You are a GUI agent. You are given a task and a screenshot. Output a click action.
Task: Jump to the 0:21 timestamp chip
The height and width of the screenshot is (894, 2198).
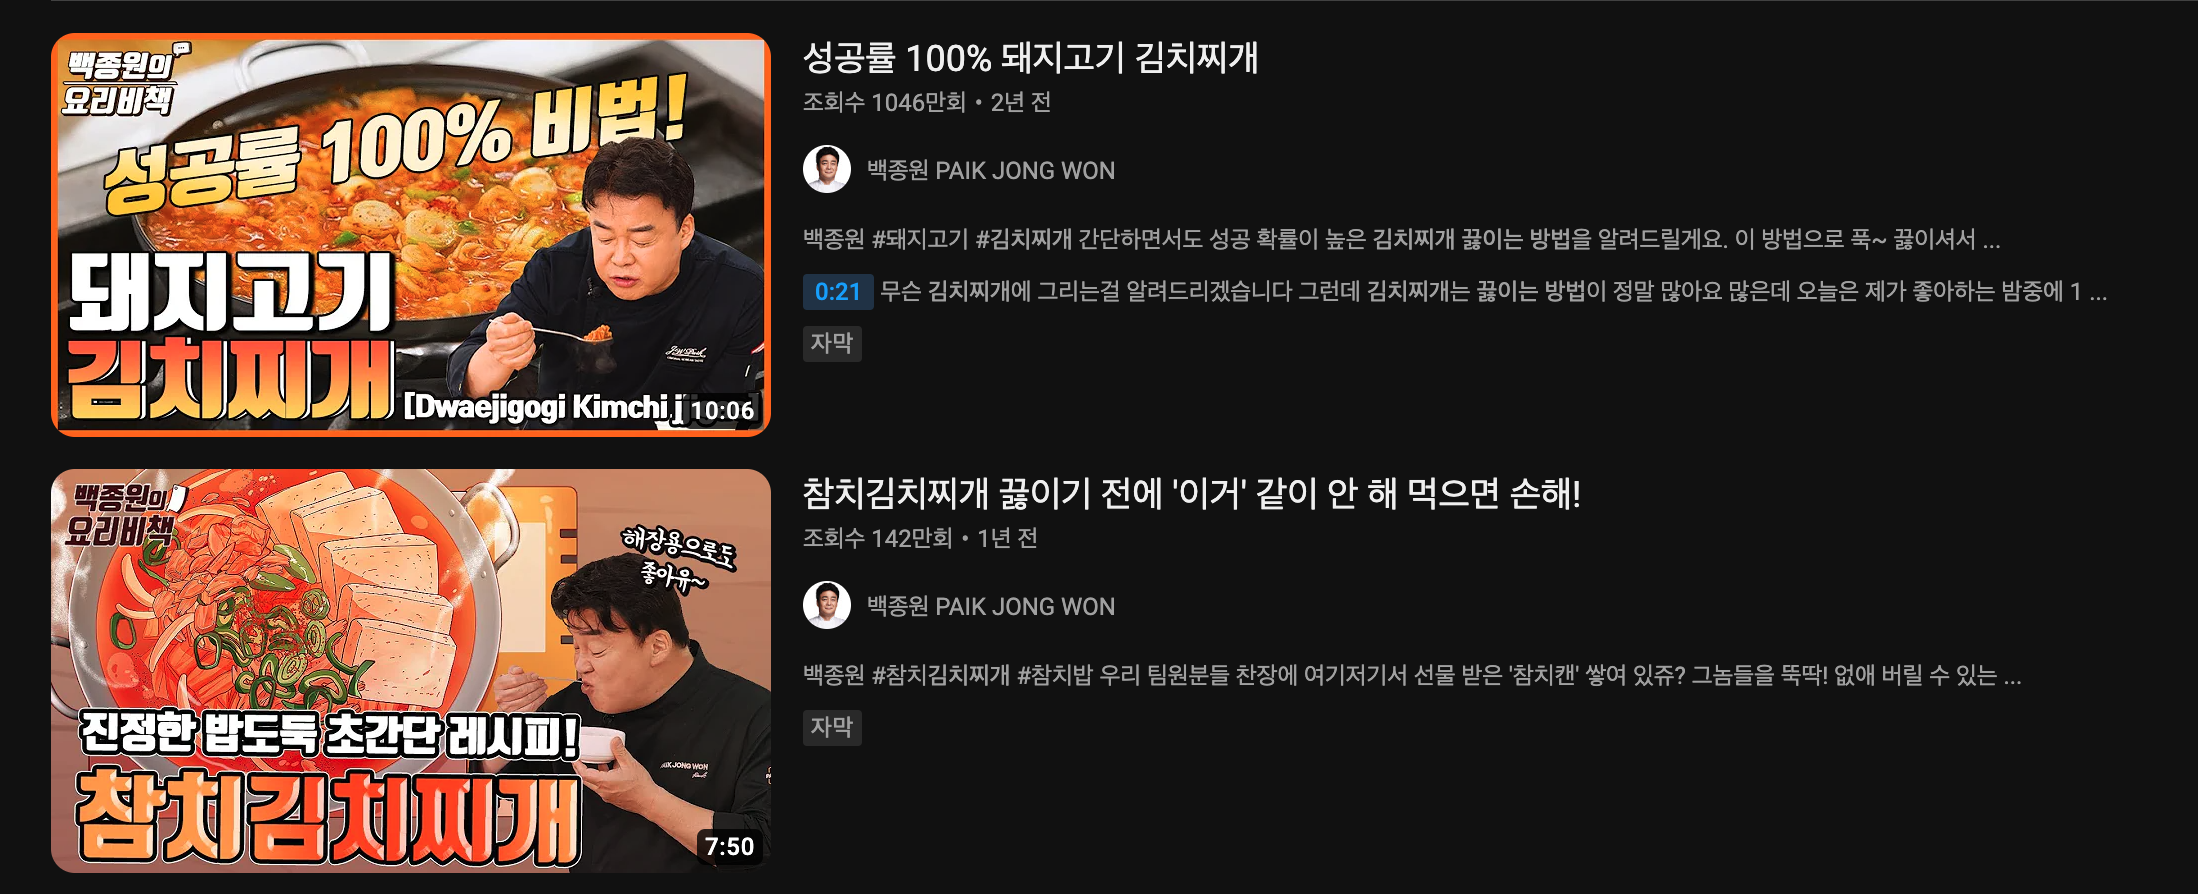tap(838, 292)
